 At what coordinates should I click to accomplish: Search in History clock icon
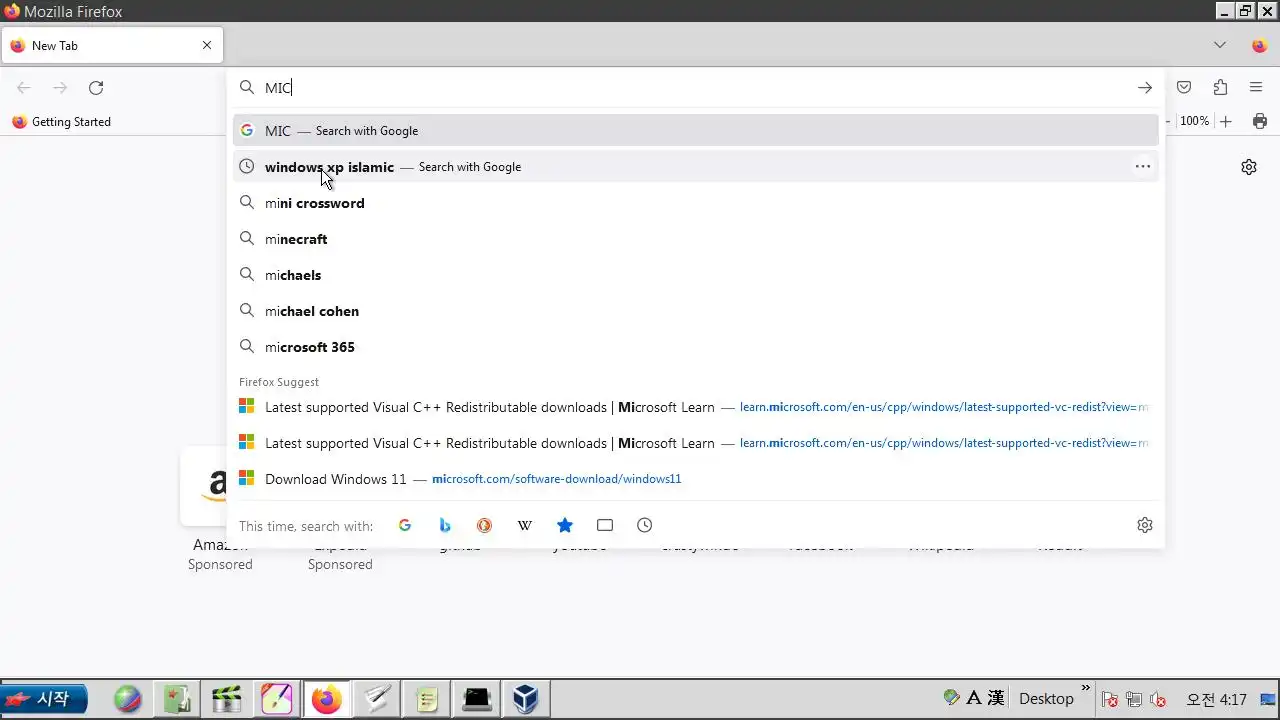(x=645, y=525)
